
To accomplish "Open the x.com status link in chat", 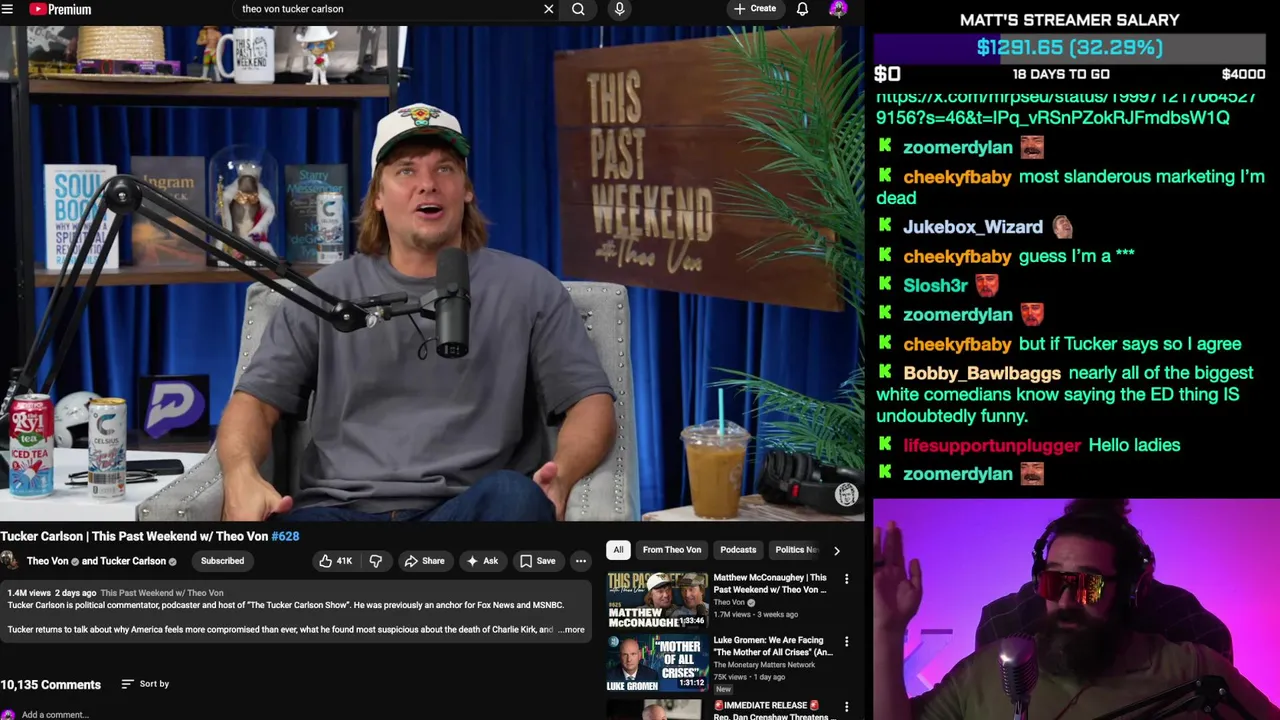I will click(x=1065, y=107).
